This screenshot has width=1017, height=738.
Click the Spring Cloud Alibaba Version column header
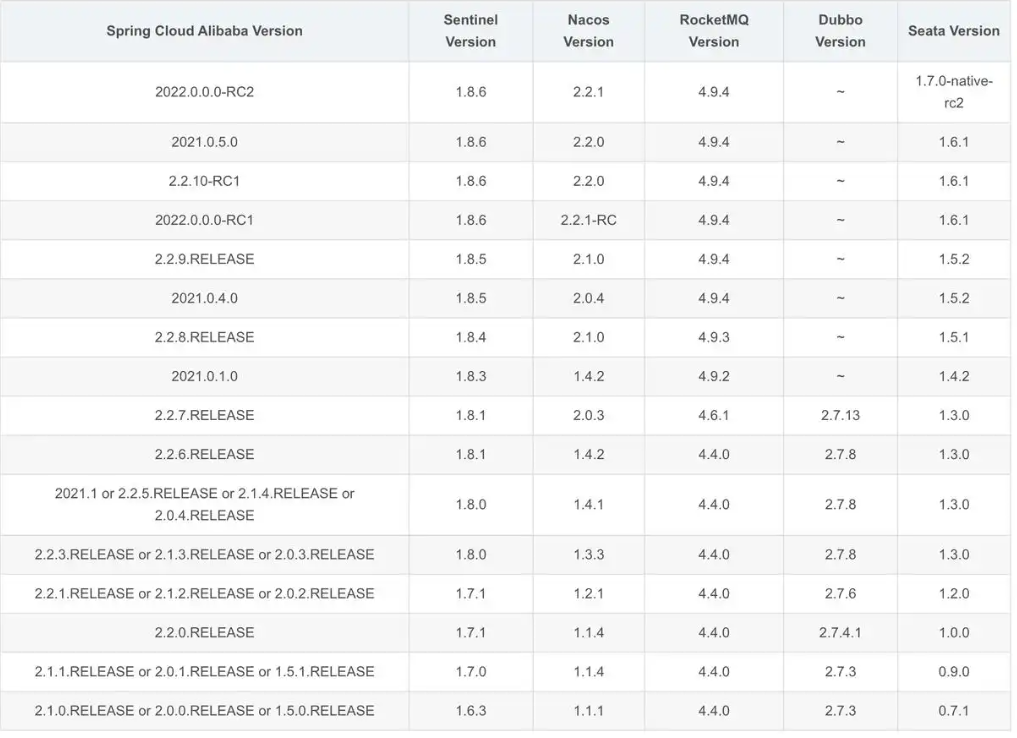(204, 31)
